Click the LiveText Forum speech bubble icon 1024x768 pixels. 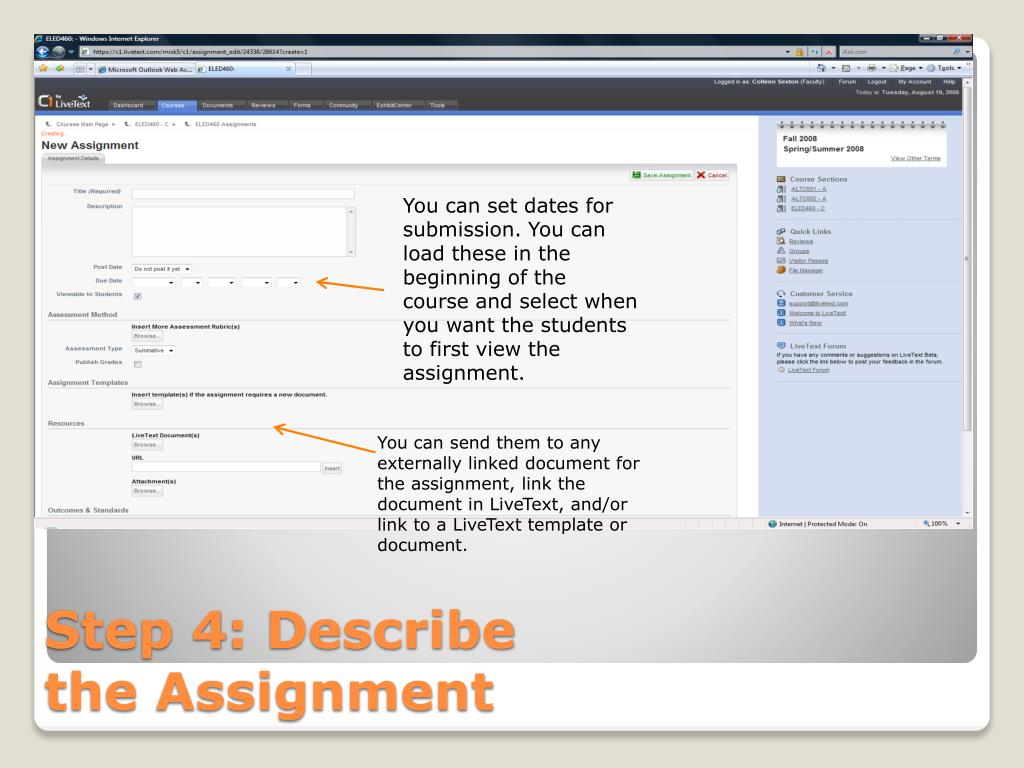[781, 345]
